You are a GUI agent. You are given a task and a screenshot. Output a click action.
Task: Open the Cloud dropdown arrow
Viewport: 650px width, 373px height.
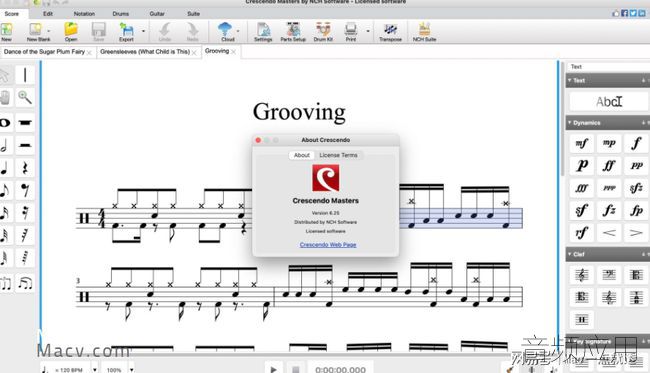pos(238,31)
